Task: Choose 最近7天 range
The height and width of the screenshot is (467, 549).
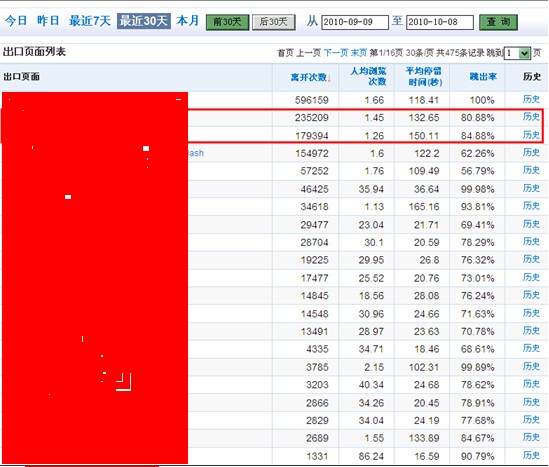Action: 90,21
